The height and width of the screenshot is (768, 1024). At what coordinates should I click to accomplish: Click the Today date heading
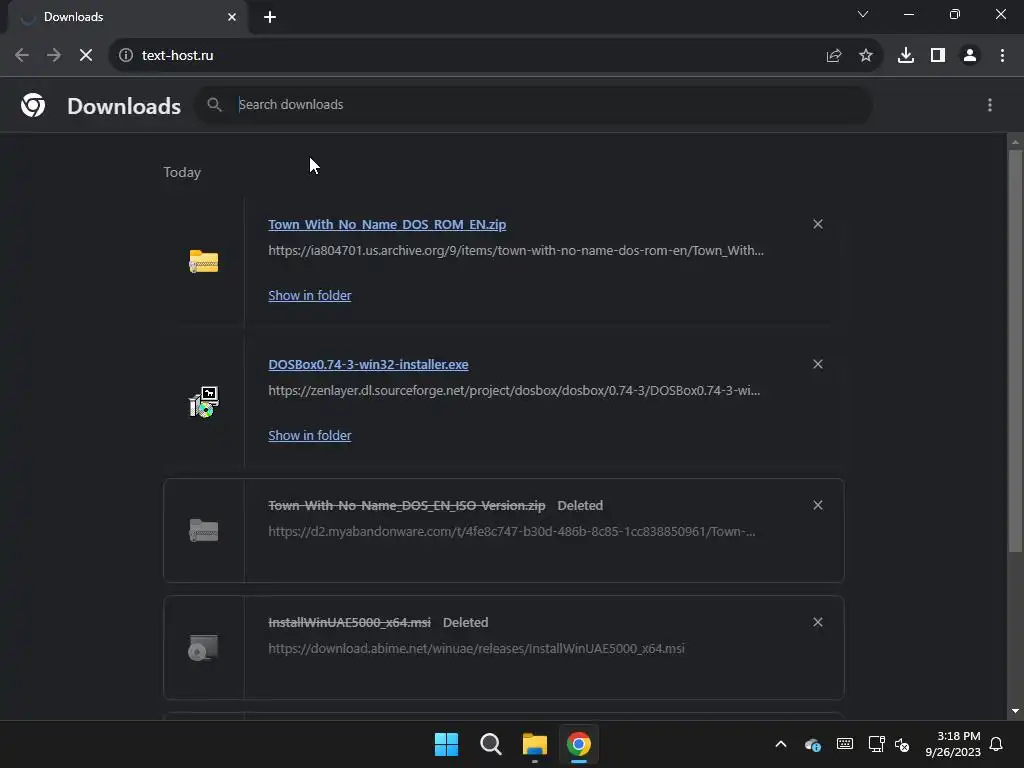coord(182,172)
